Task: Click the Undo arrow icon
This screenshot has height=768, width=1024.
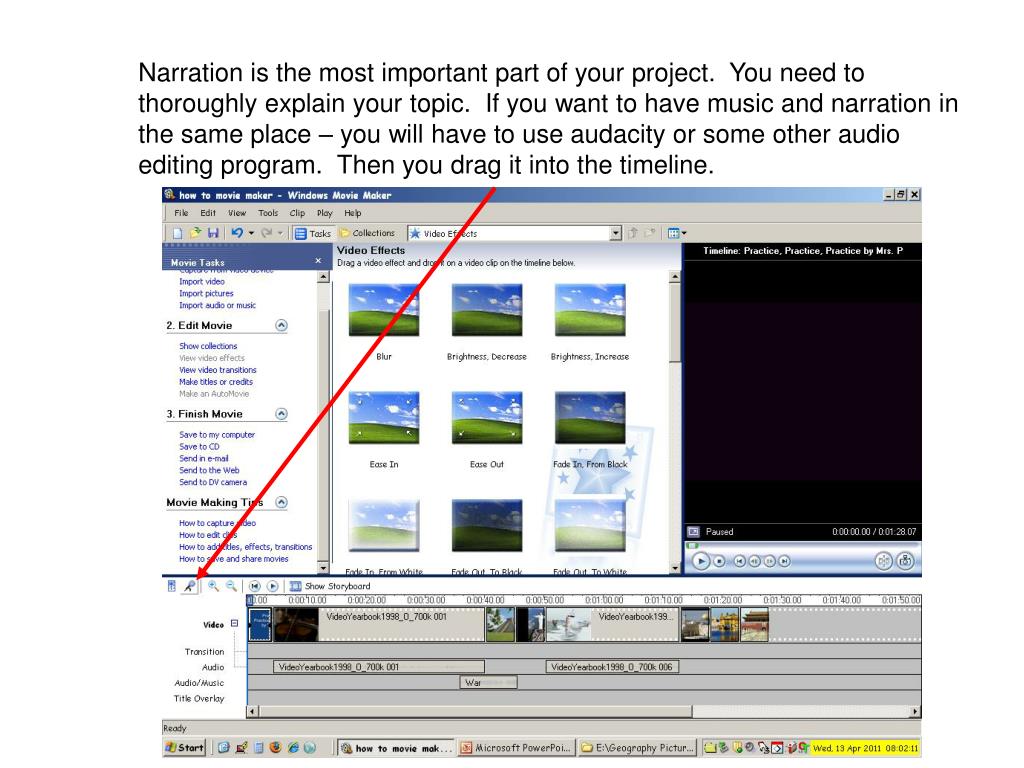Action: [x=236, y=233]
